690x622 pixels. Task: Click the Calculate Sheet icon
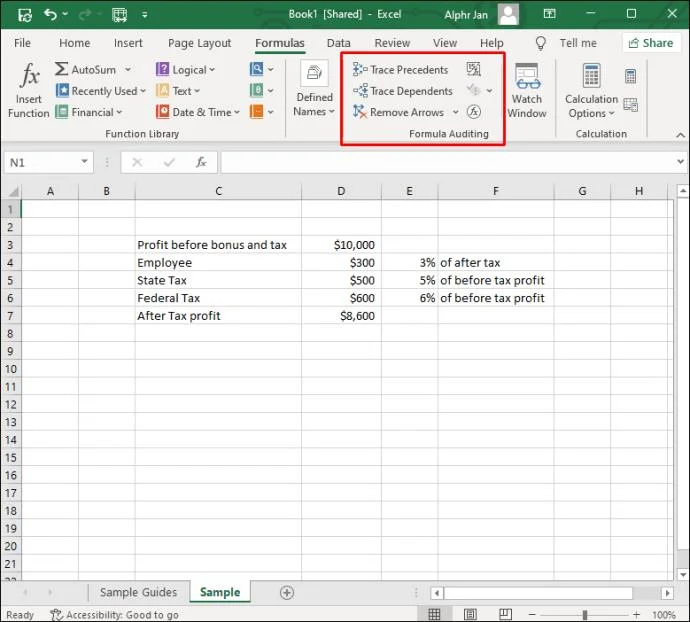pyautogui.click(x=631, y=105)
